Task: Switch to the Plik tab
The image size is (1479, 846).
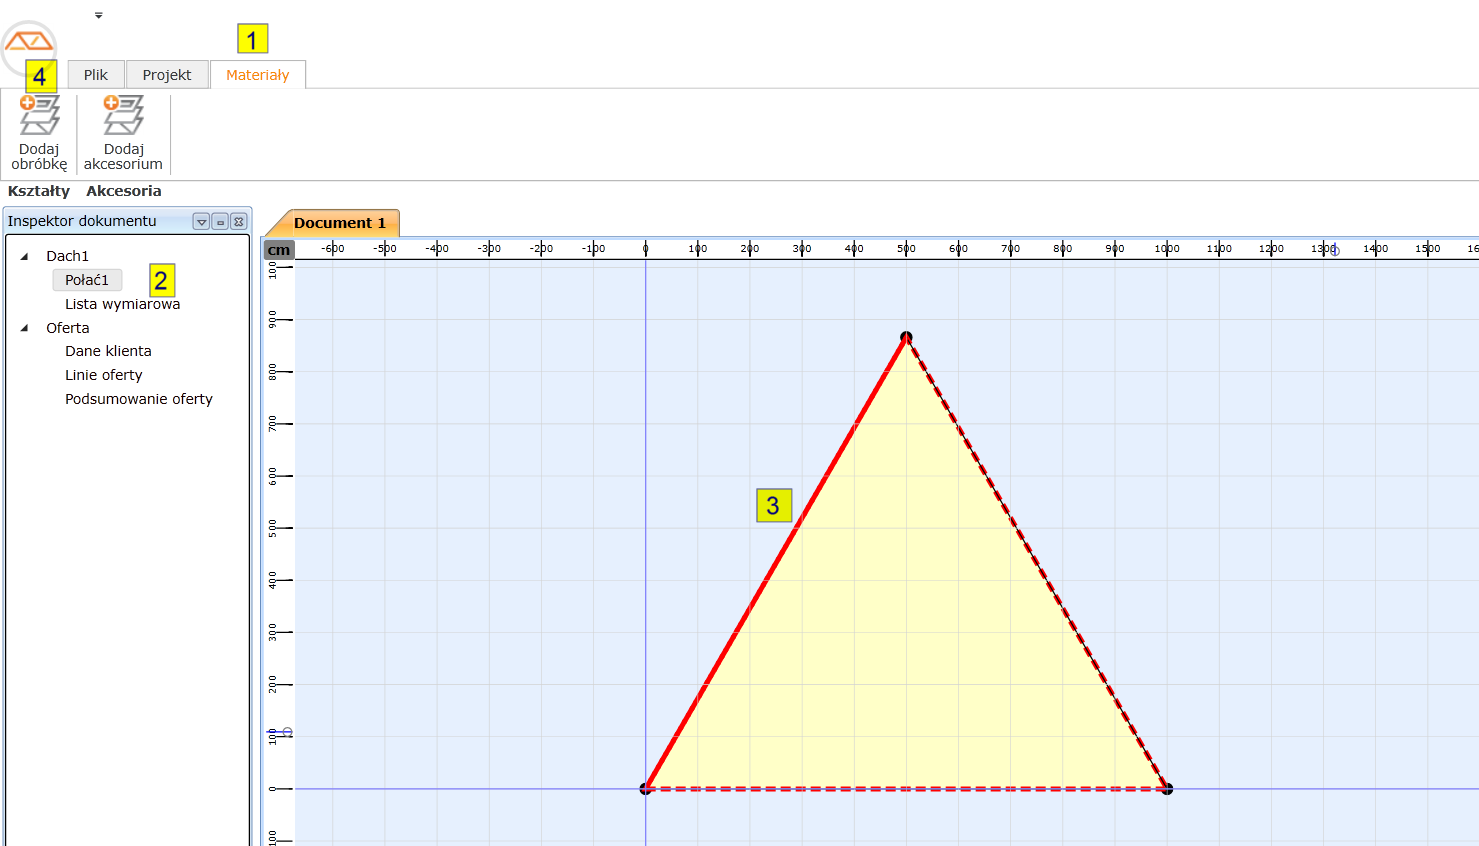Action: (96, 75)
